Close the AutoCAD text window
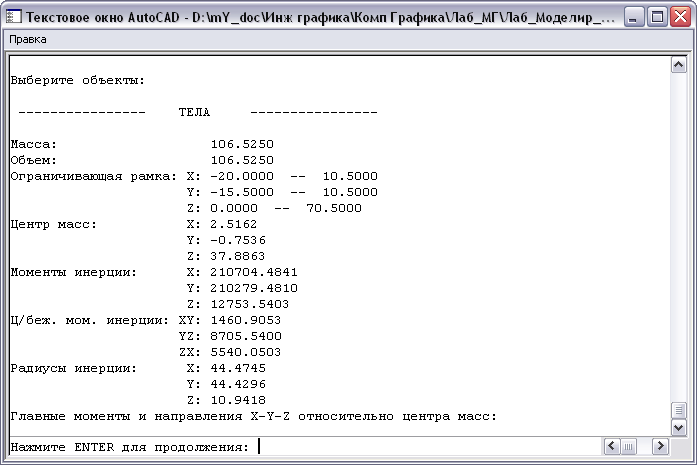Viewport: 697px width, 465px height. pos(680,17)
